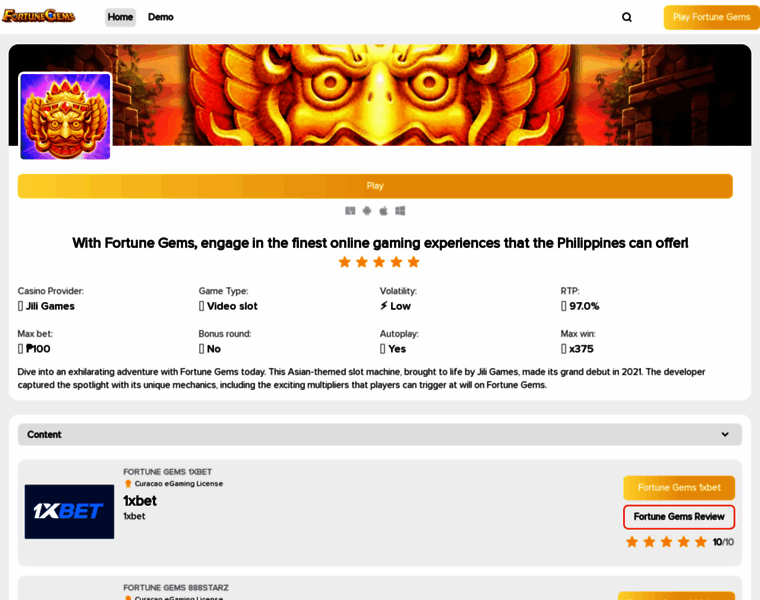Click the x375 max win value

pyautogui.click(x=581, y=349)
